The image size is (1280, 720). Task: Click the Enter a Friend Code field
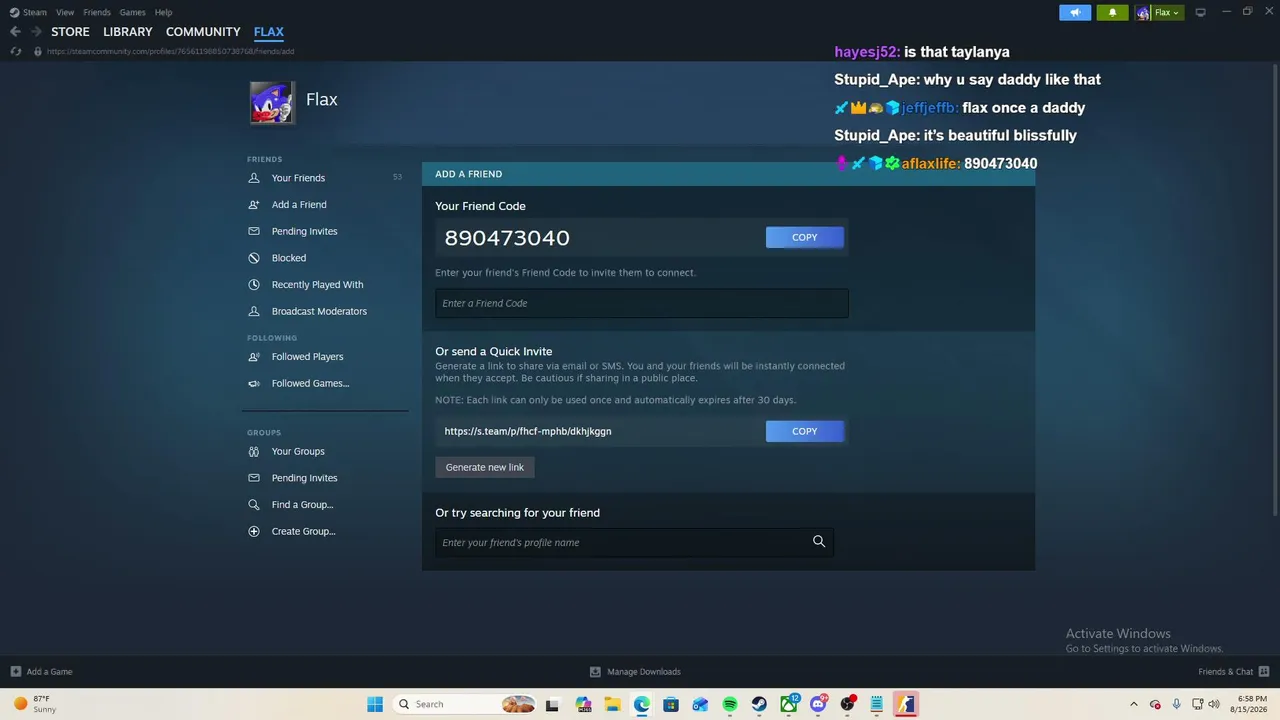642,303
